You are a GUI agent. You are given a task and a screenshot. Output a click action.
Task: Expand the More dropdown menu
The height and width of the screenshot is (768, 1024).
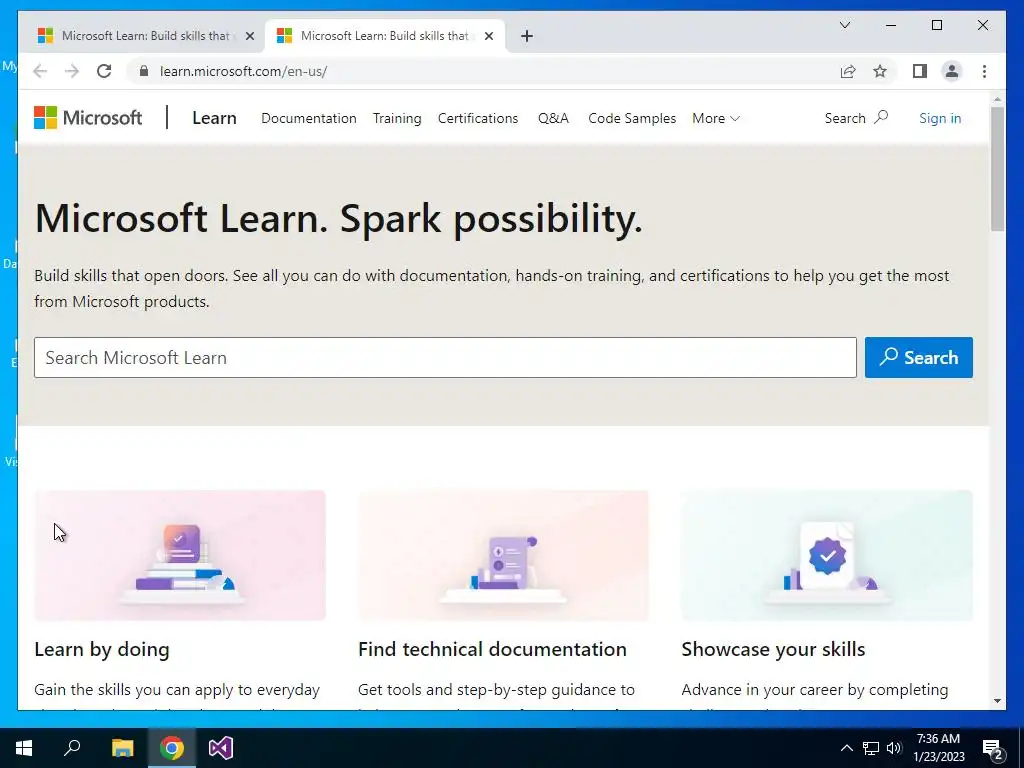click(x=716, y=118)
